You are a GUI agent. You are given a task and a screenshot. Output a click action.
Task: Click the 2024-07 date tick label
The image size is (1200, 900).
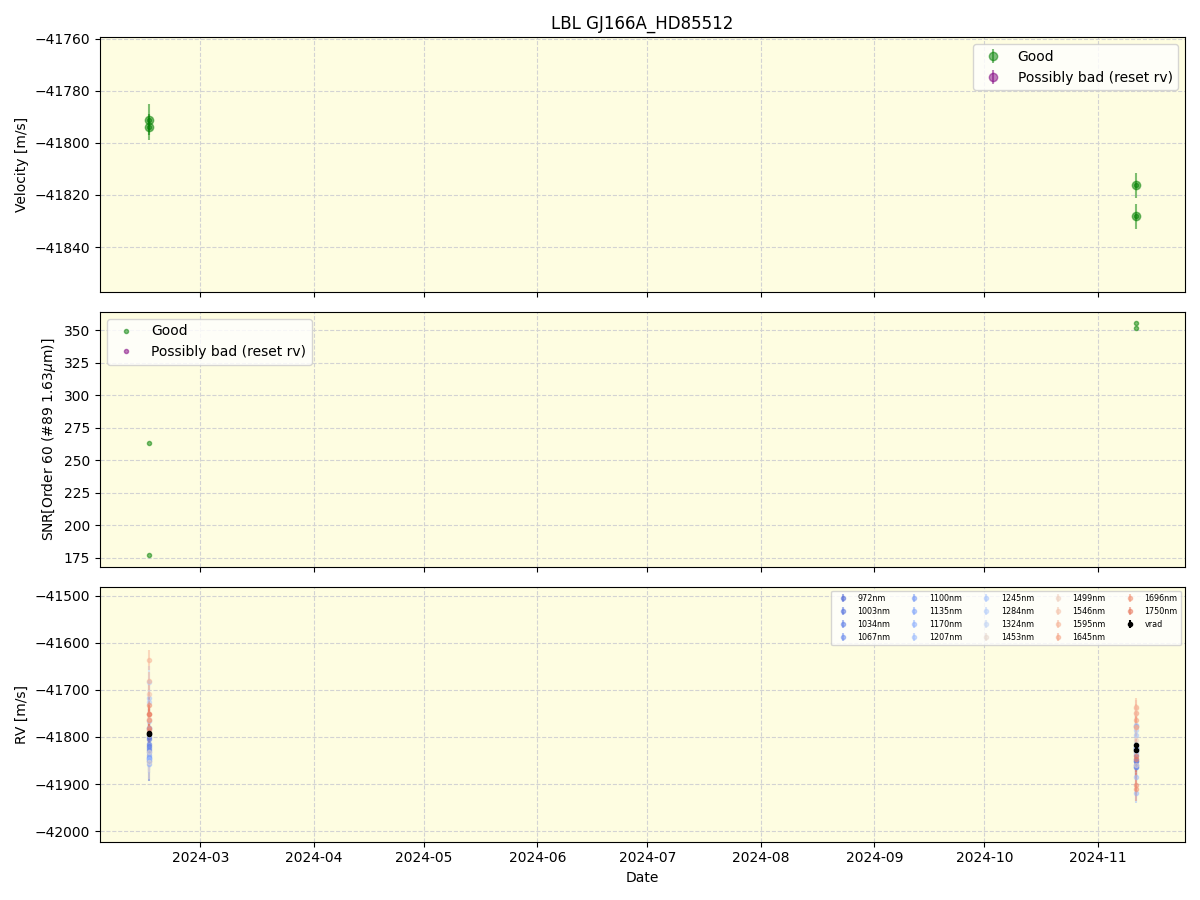(647, 858)
